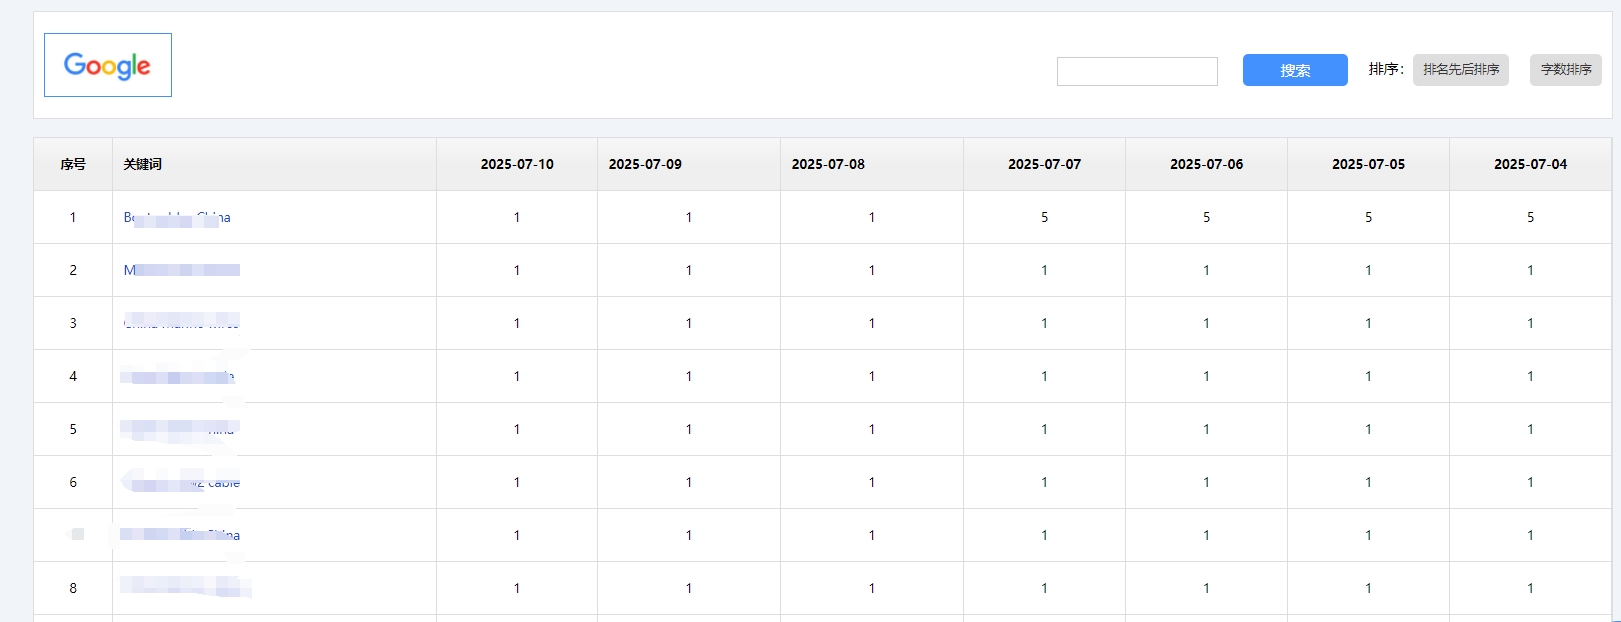
Task: Click the row number 8 cell
Action: 73,588
